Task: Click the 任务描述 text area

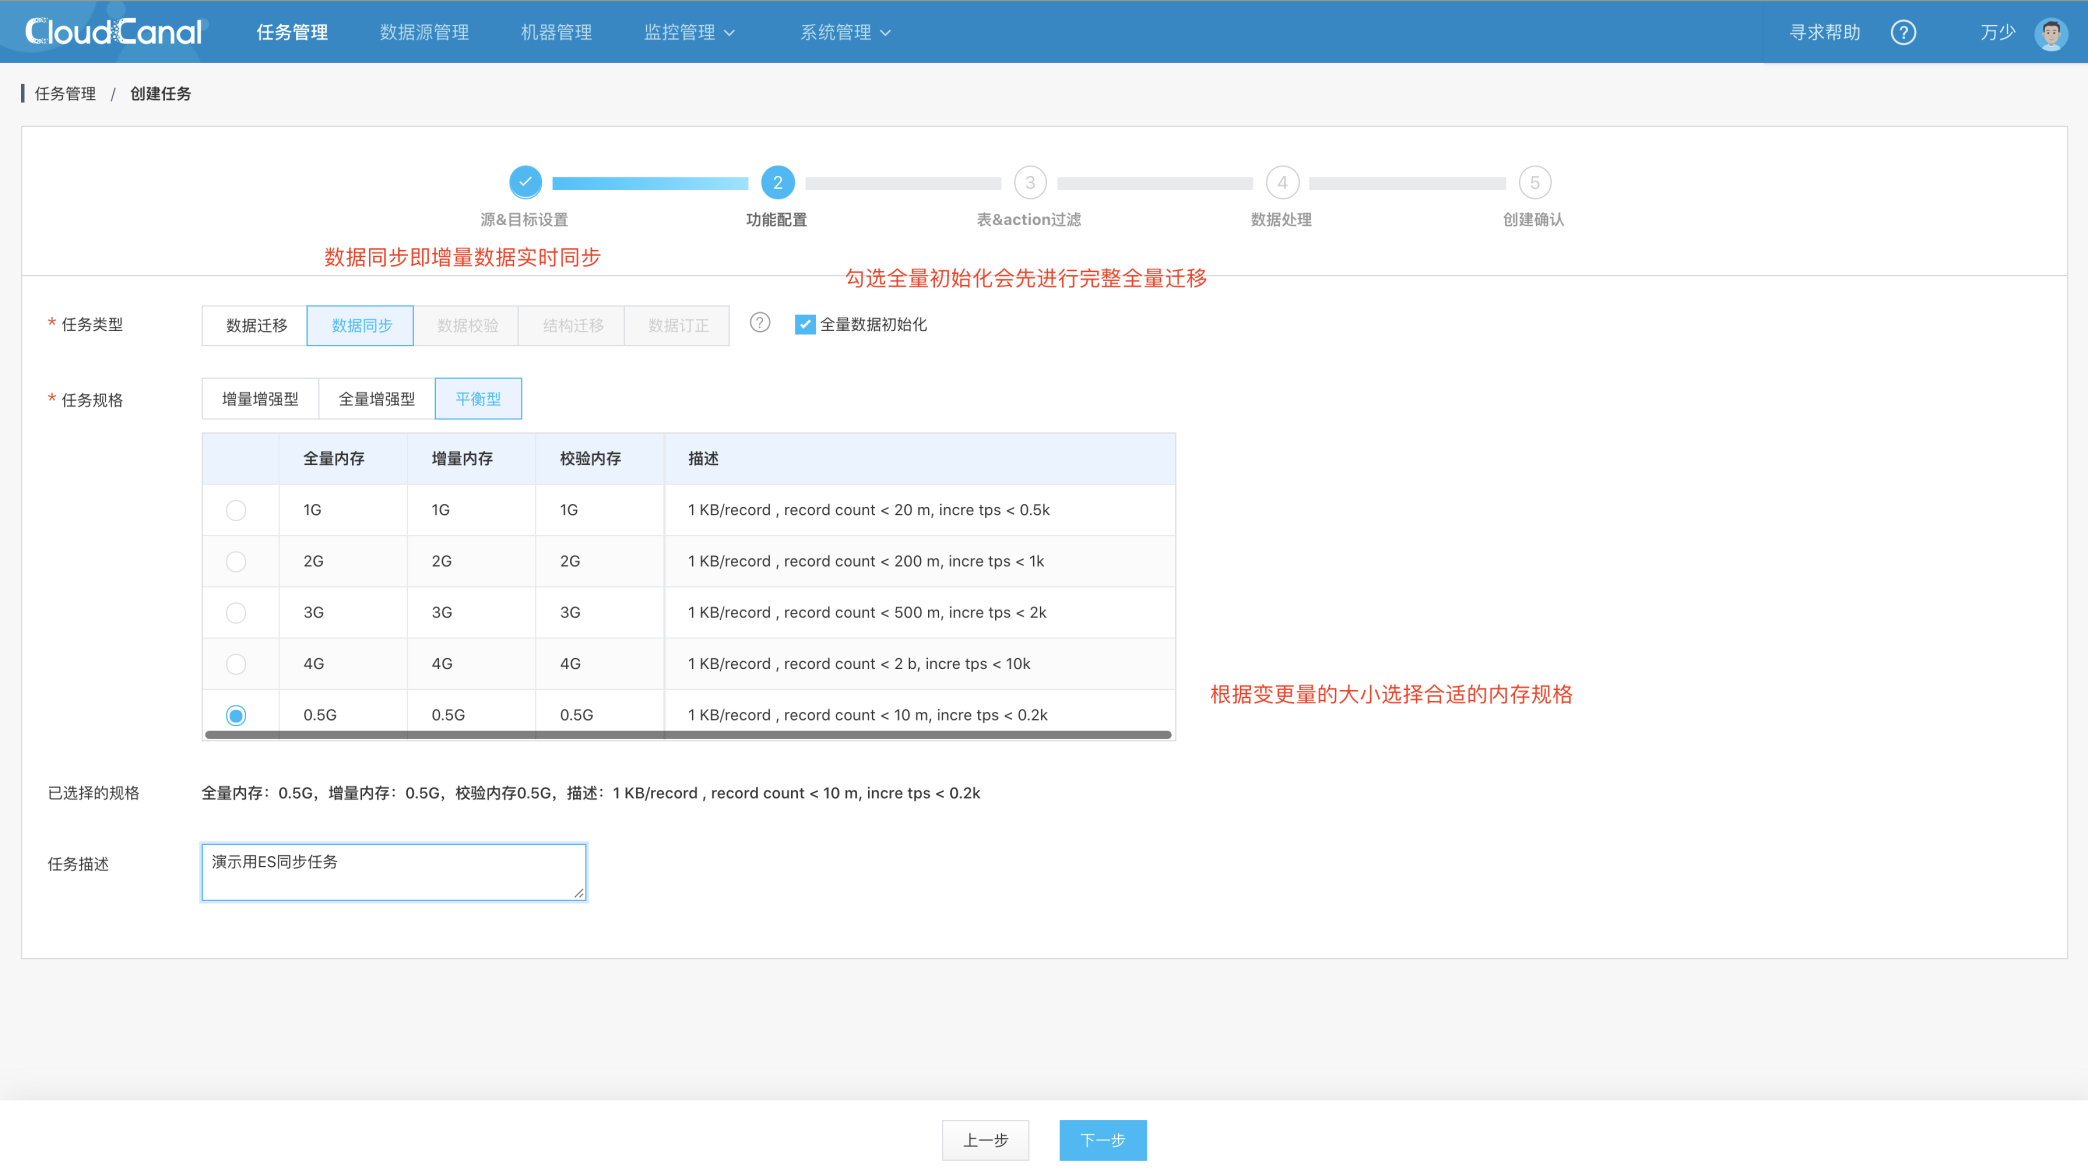Action: tap(393, 872)
